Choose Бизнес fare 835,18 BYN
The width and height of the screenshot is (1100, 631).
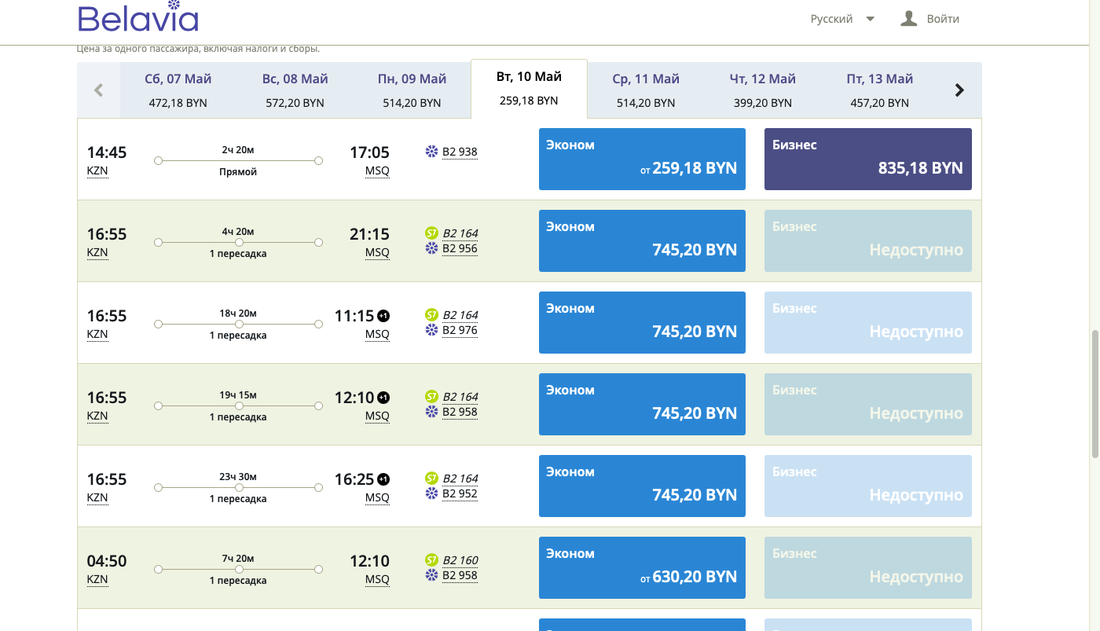867,159
